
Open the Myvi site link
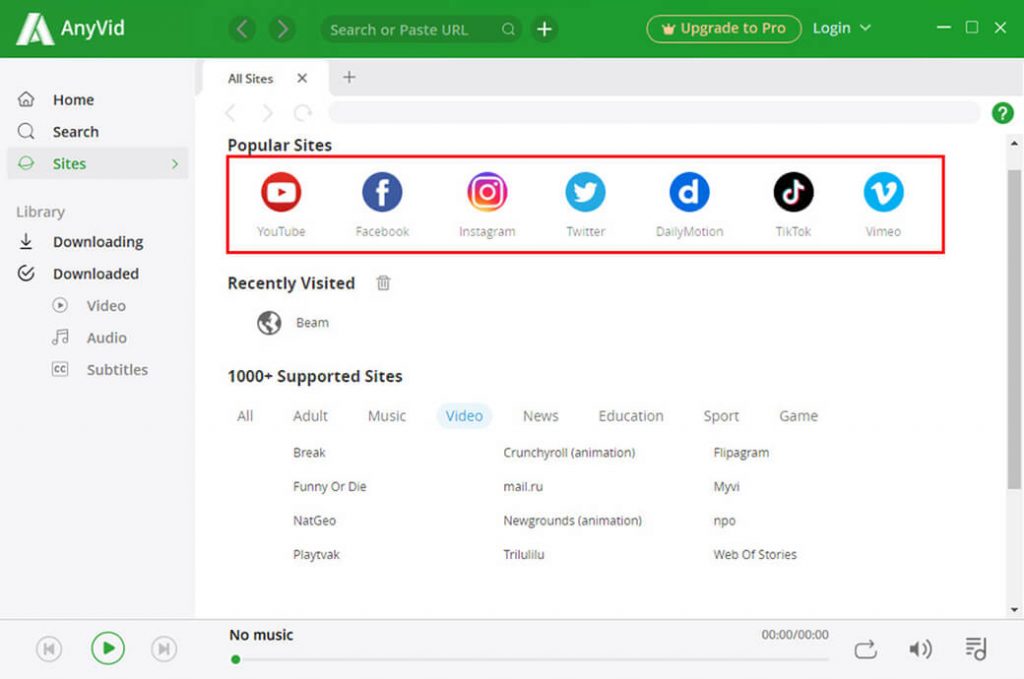coord(726,486)
